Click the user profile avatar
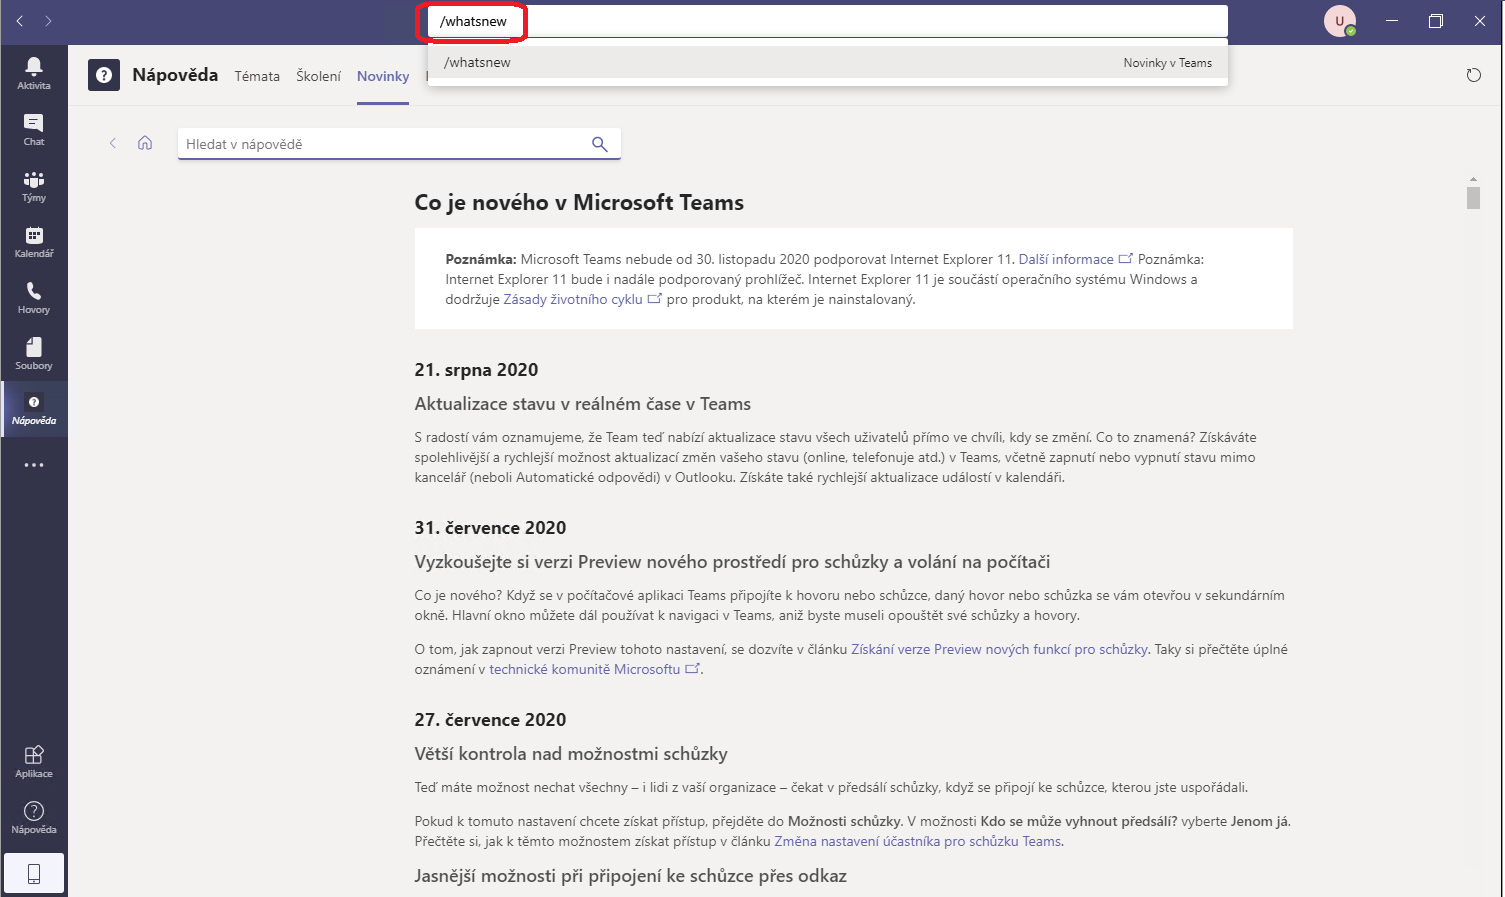 1339,21
